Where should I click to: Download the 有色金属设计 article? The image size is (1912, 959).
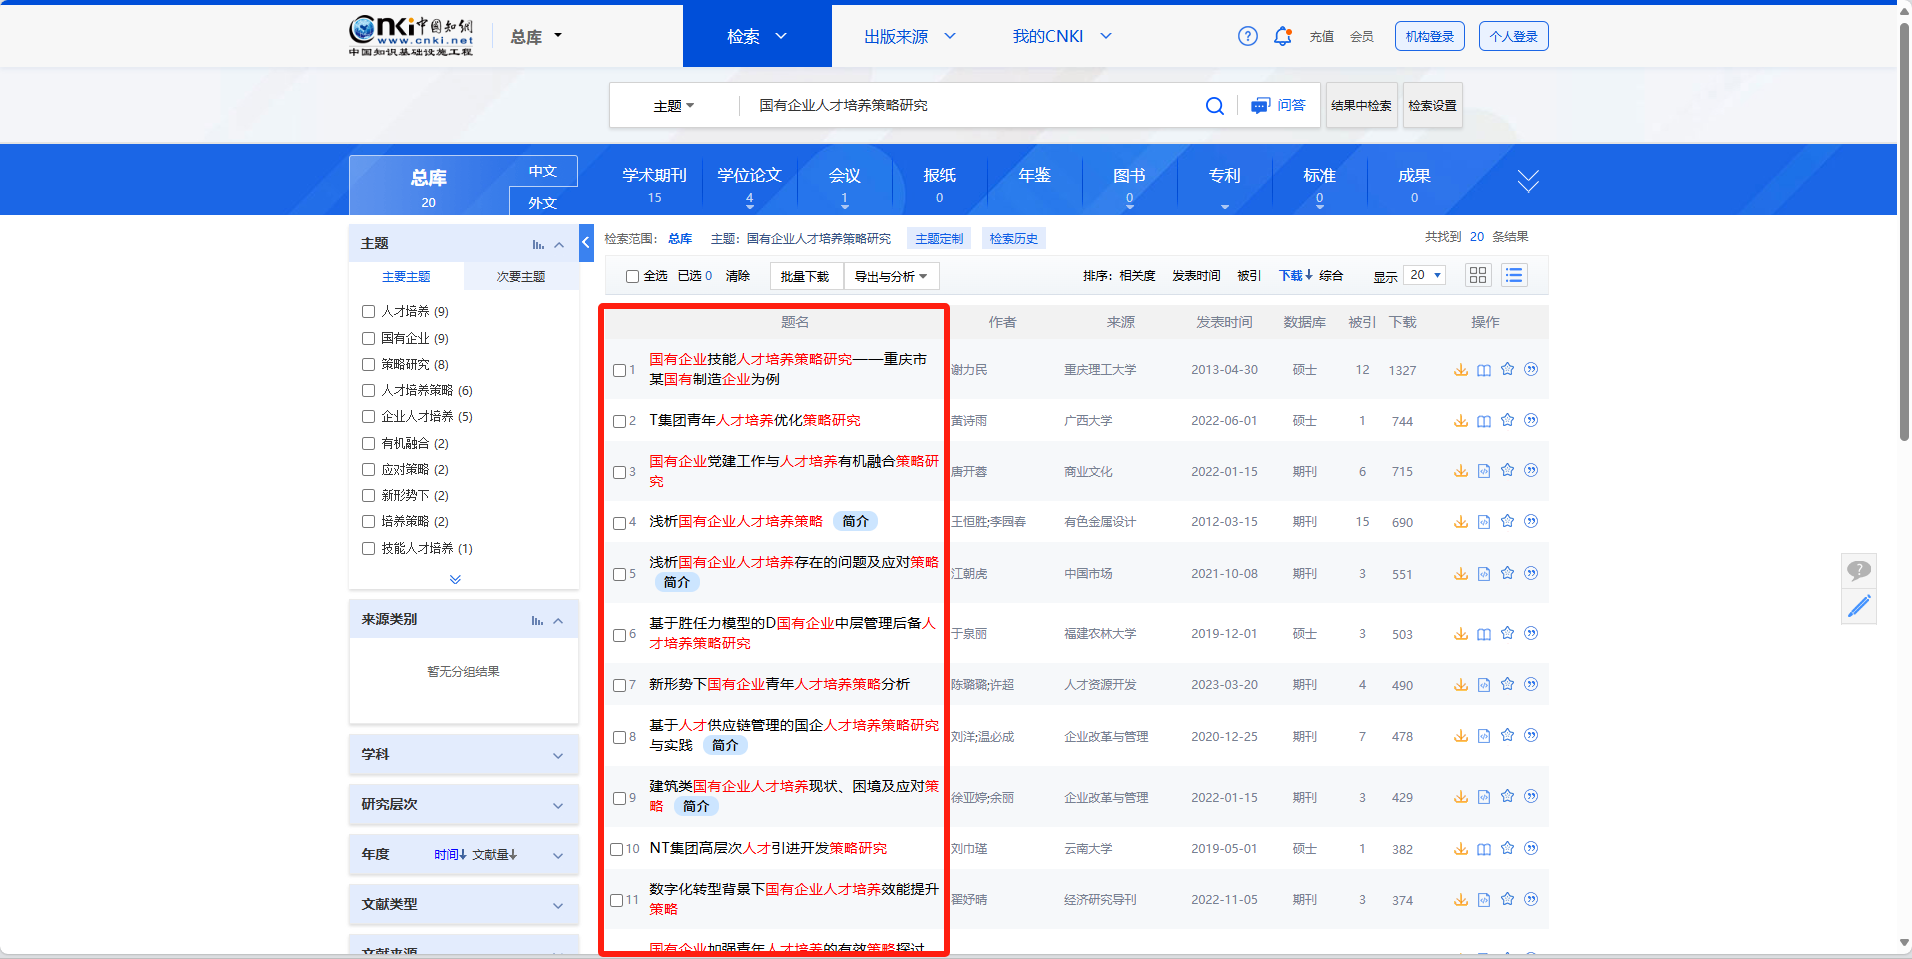tap(1460, 522)
